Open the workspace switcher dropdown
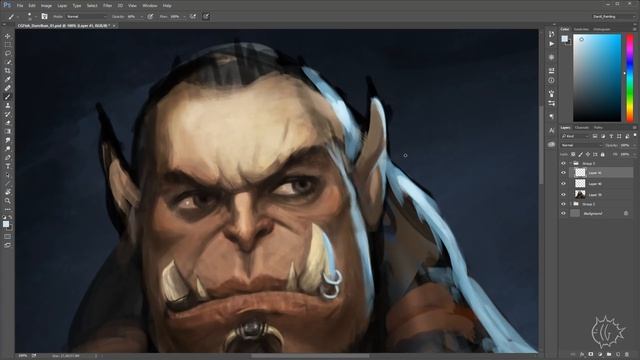 tap(613, 17)
